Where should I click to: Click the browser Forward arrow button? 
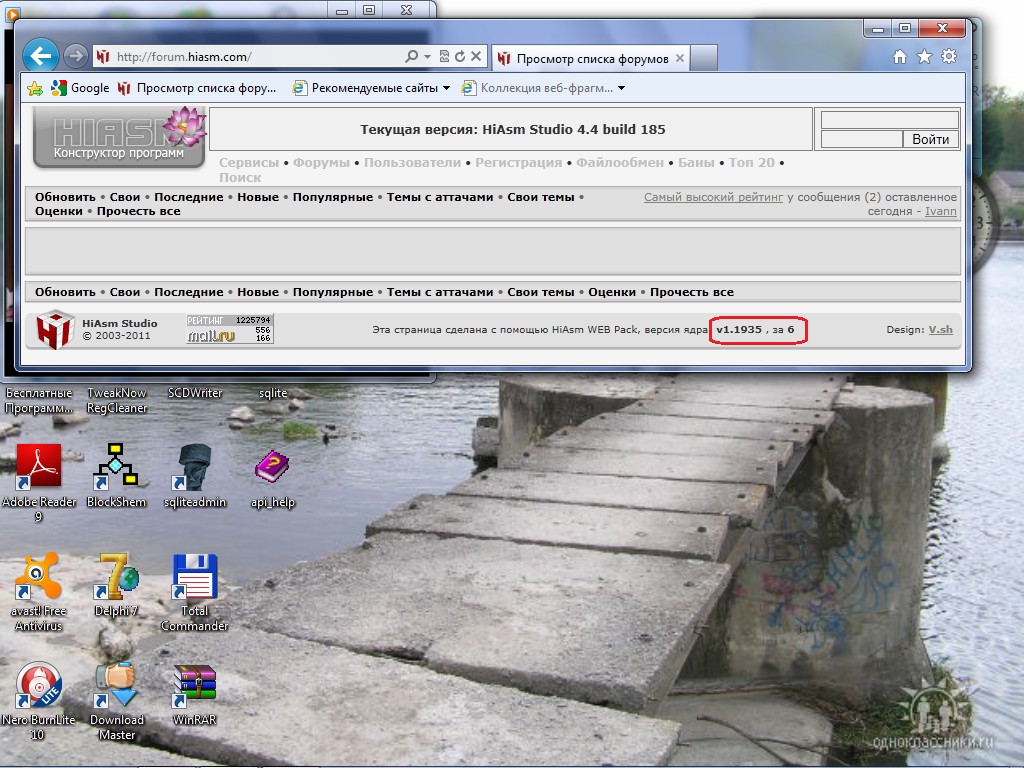[x=75, y=56]
